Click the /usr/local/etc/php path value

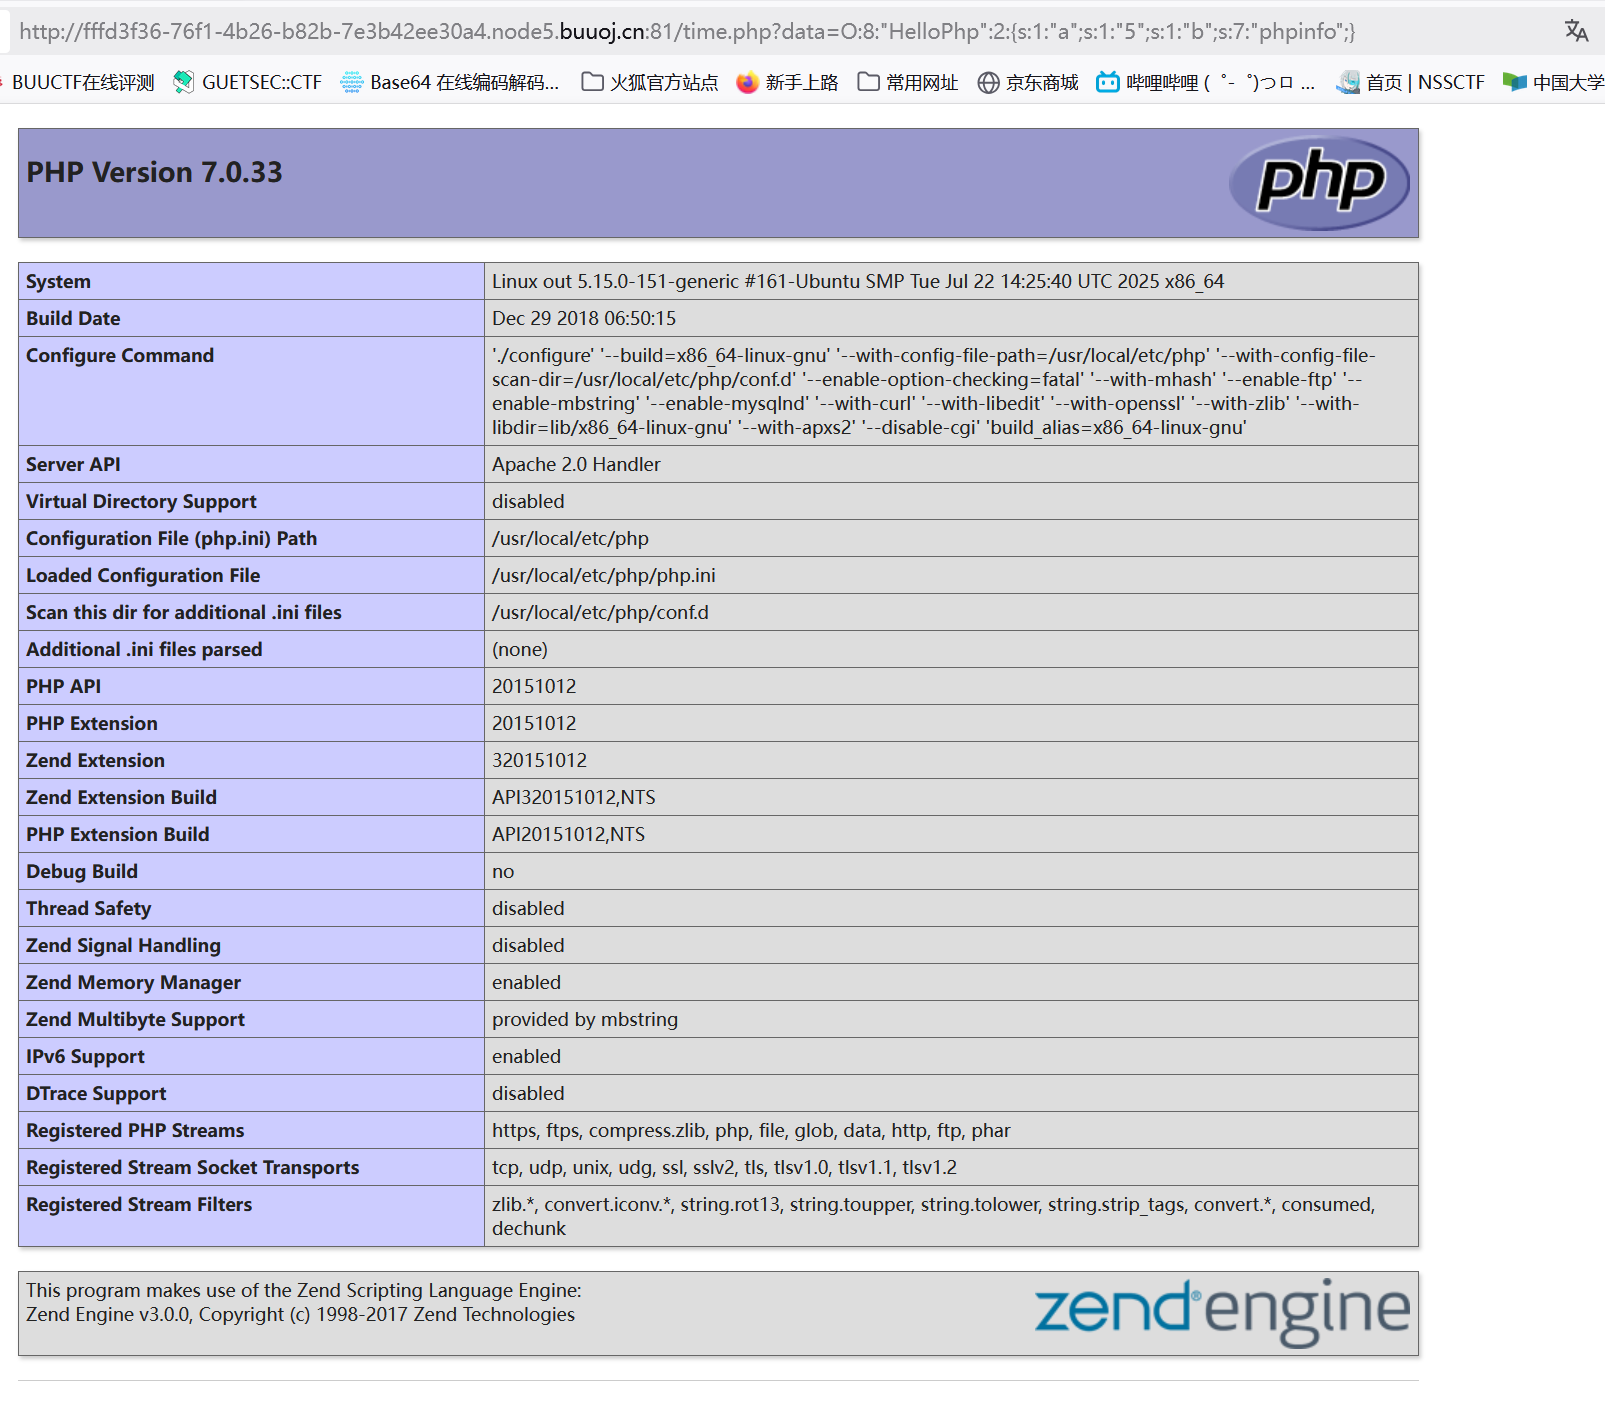click(x=570, y=538)
